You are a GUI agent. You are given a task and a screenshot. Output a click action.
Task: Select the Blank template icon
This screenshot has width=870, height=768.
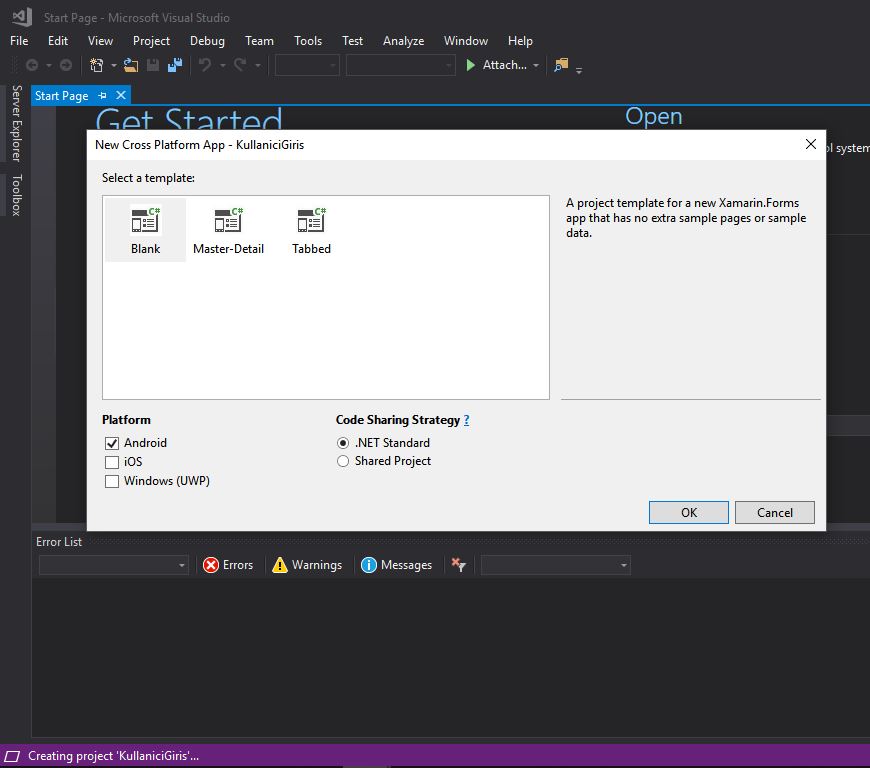(145, 220)
